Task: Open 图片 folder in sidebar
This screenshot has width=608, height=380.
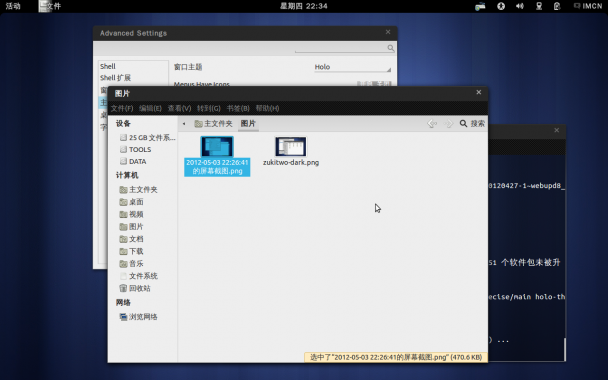Action: coord(131,227)
